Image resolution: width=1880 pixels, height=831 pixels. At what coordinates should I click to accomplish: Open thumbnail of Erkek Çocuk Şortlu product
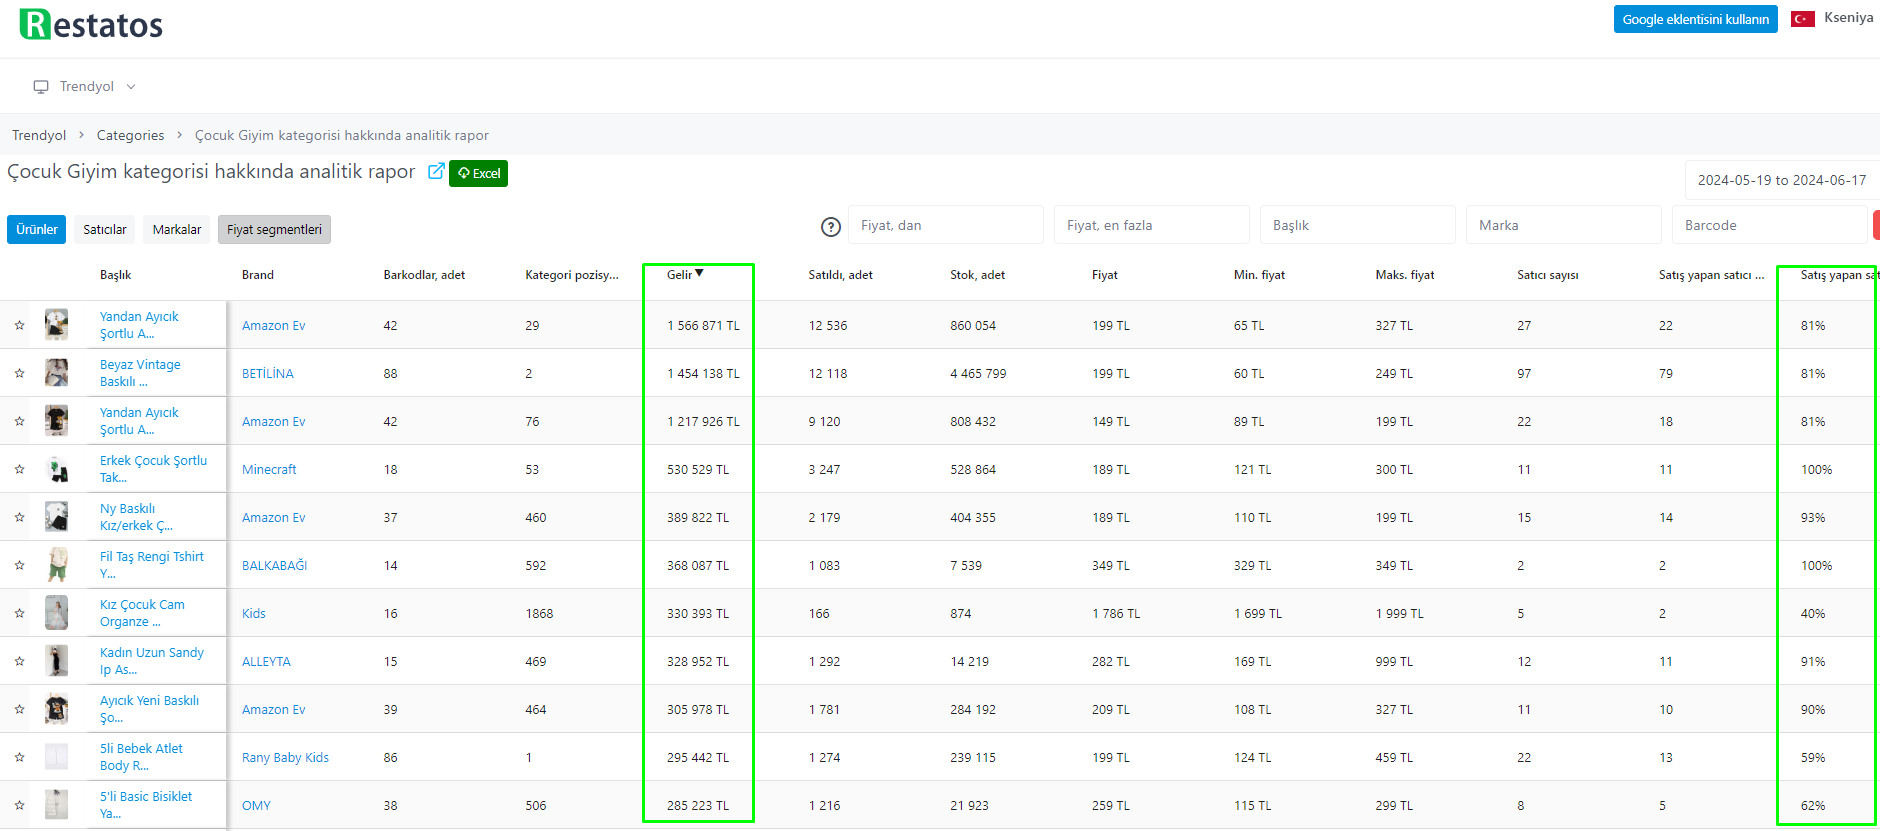(57, 469)
